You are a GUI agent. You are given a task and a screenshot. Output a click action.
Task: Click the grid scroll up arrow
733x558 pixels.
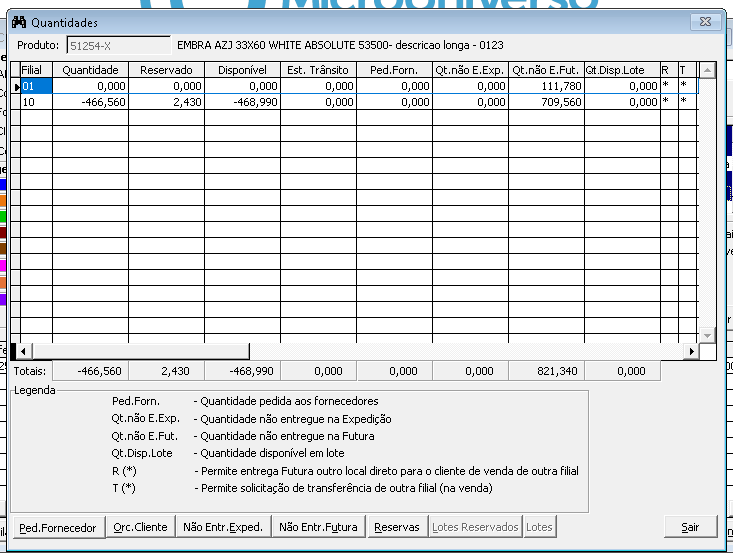[x=707, y=71]
